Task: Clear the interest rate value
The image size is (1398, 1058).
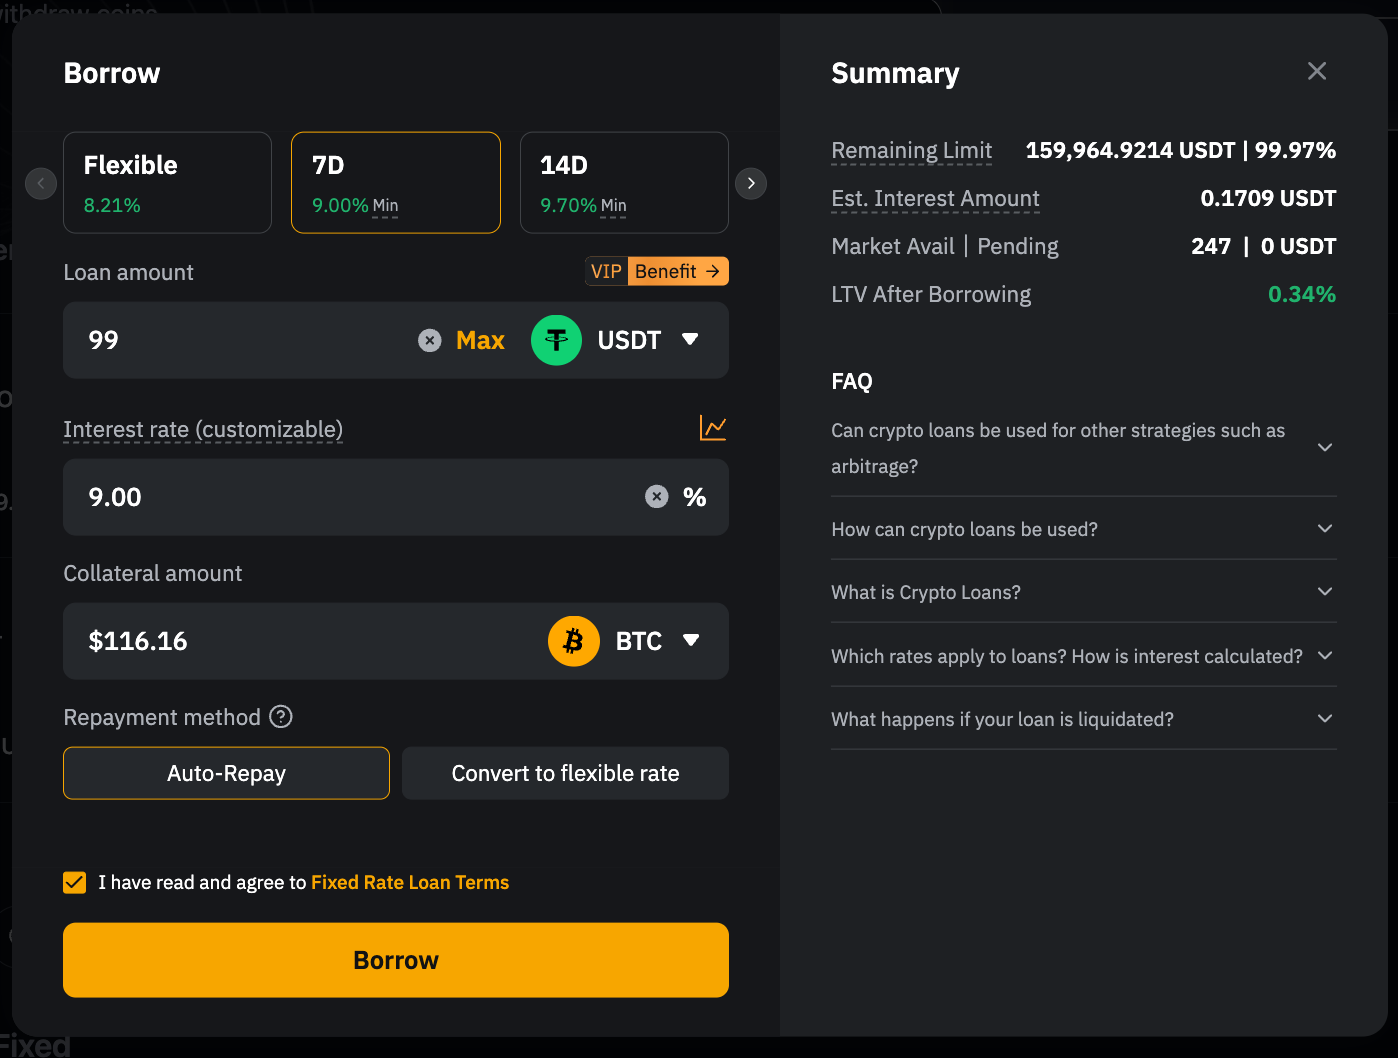Action: (656, 497)
